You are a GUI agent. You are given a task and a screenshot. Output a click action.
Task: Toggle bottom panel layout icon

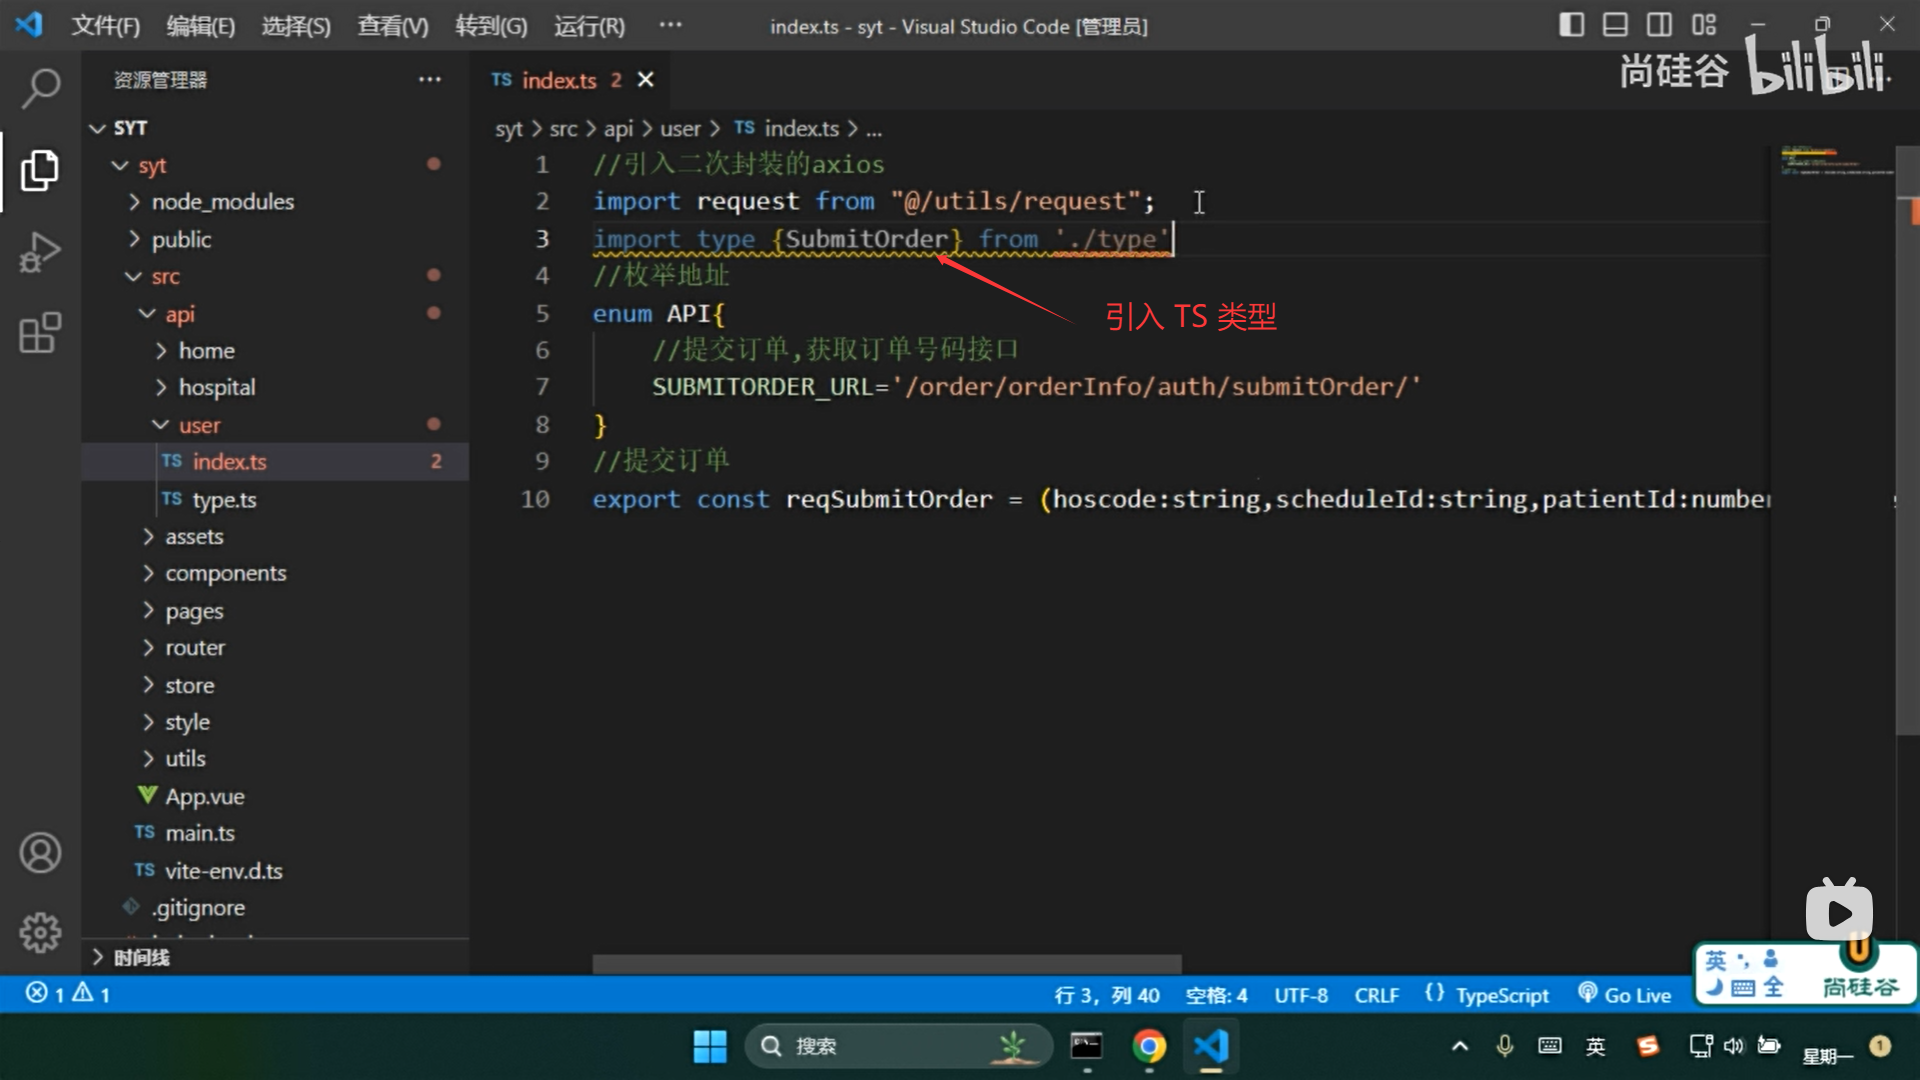1615,25
